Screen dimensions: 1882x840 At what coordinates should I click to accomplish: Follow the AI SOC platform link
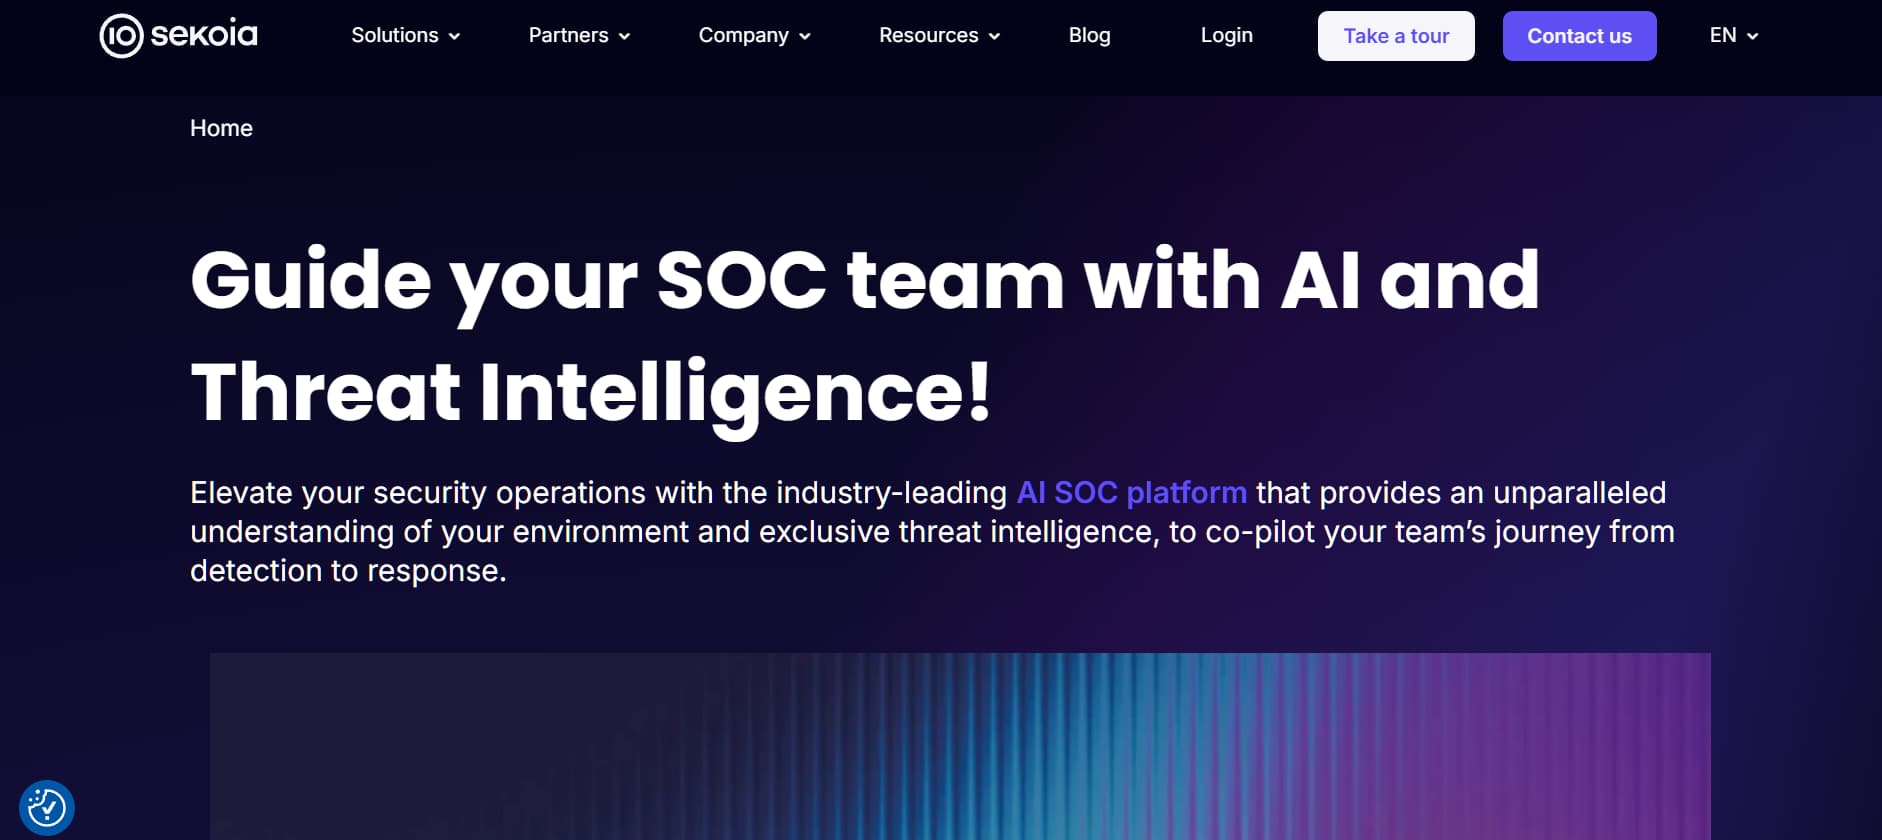pos(1130,492)
